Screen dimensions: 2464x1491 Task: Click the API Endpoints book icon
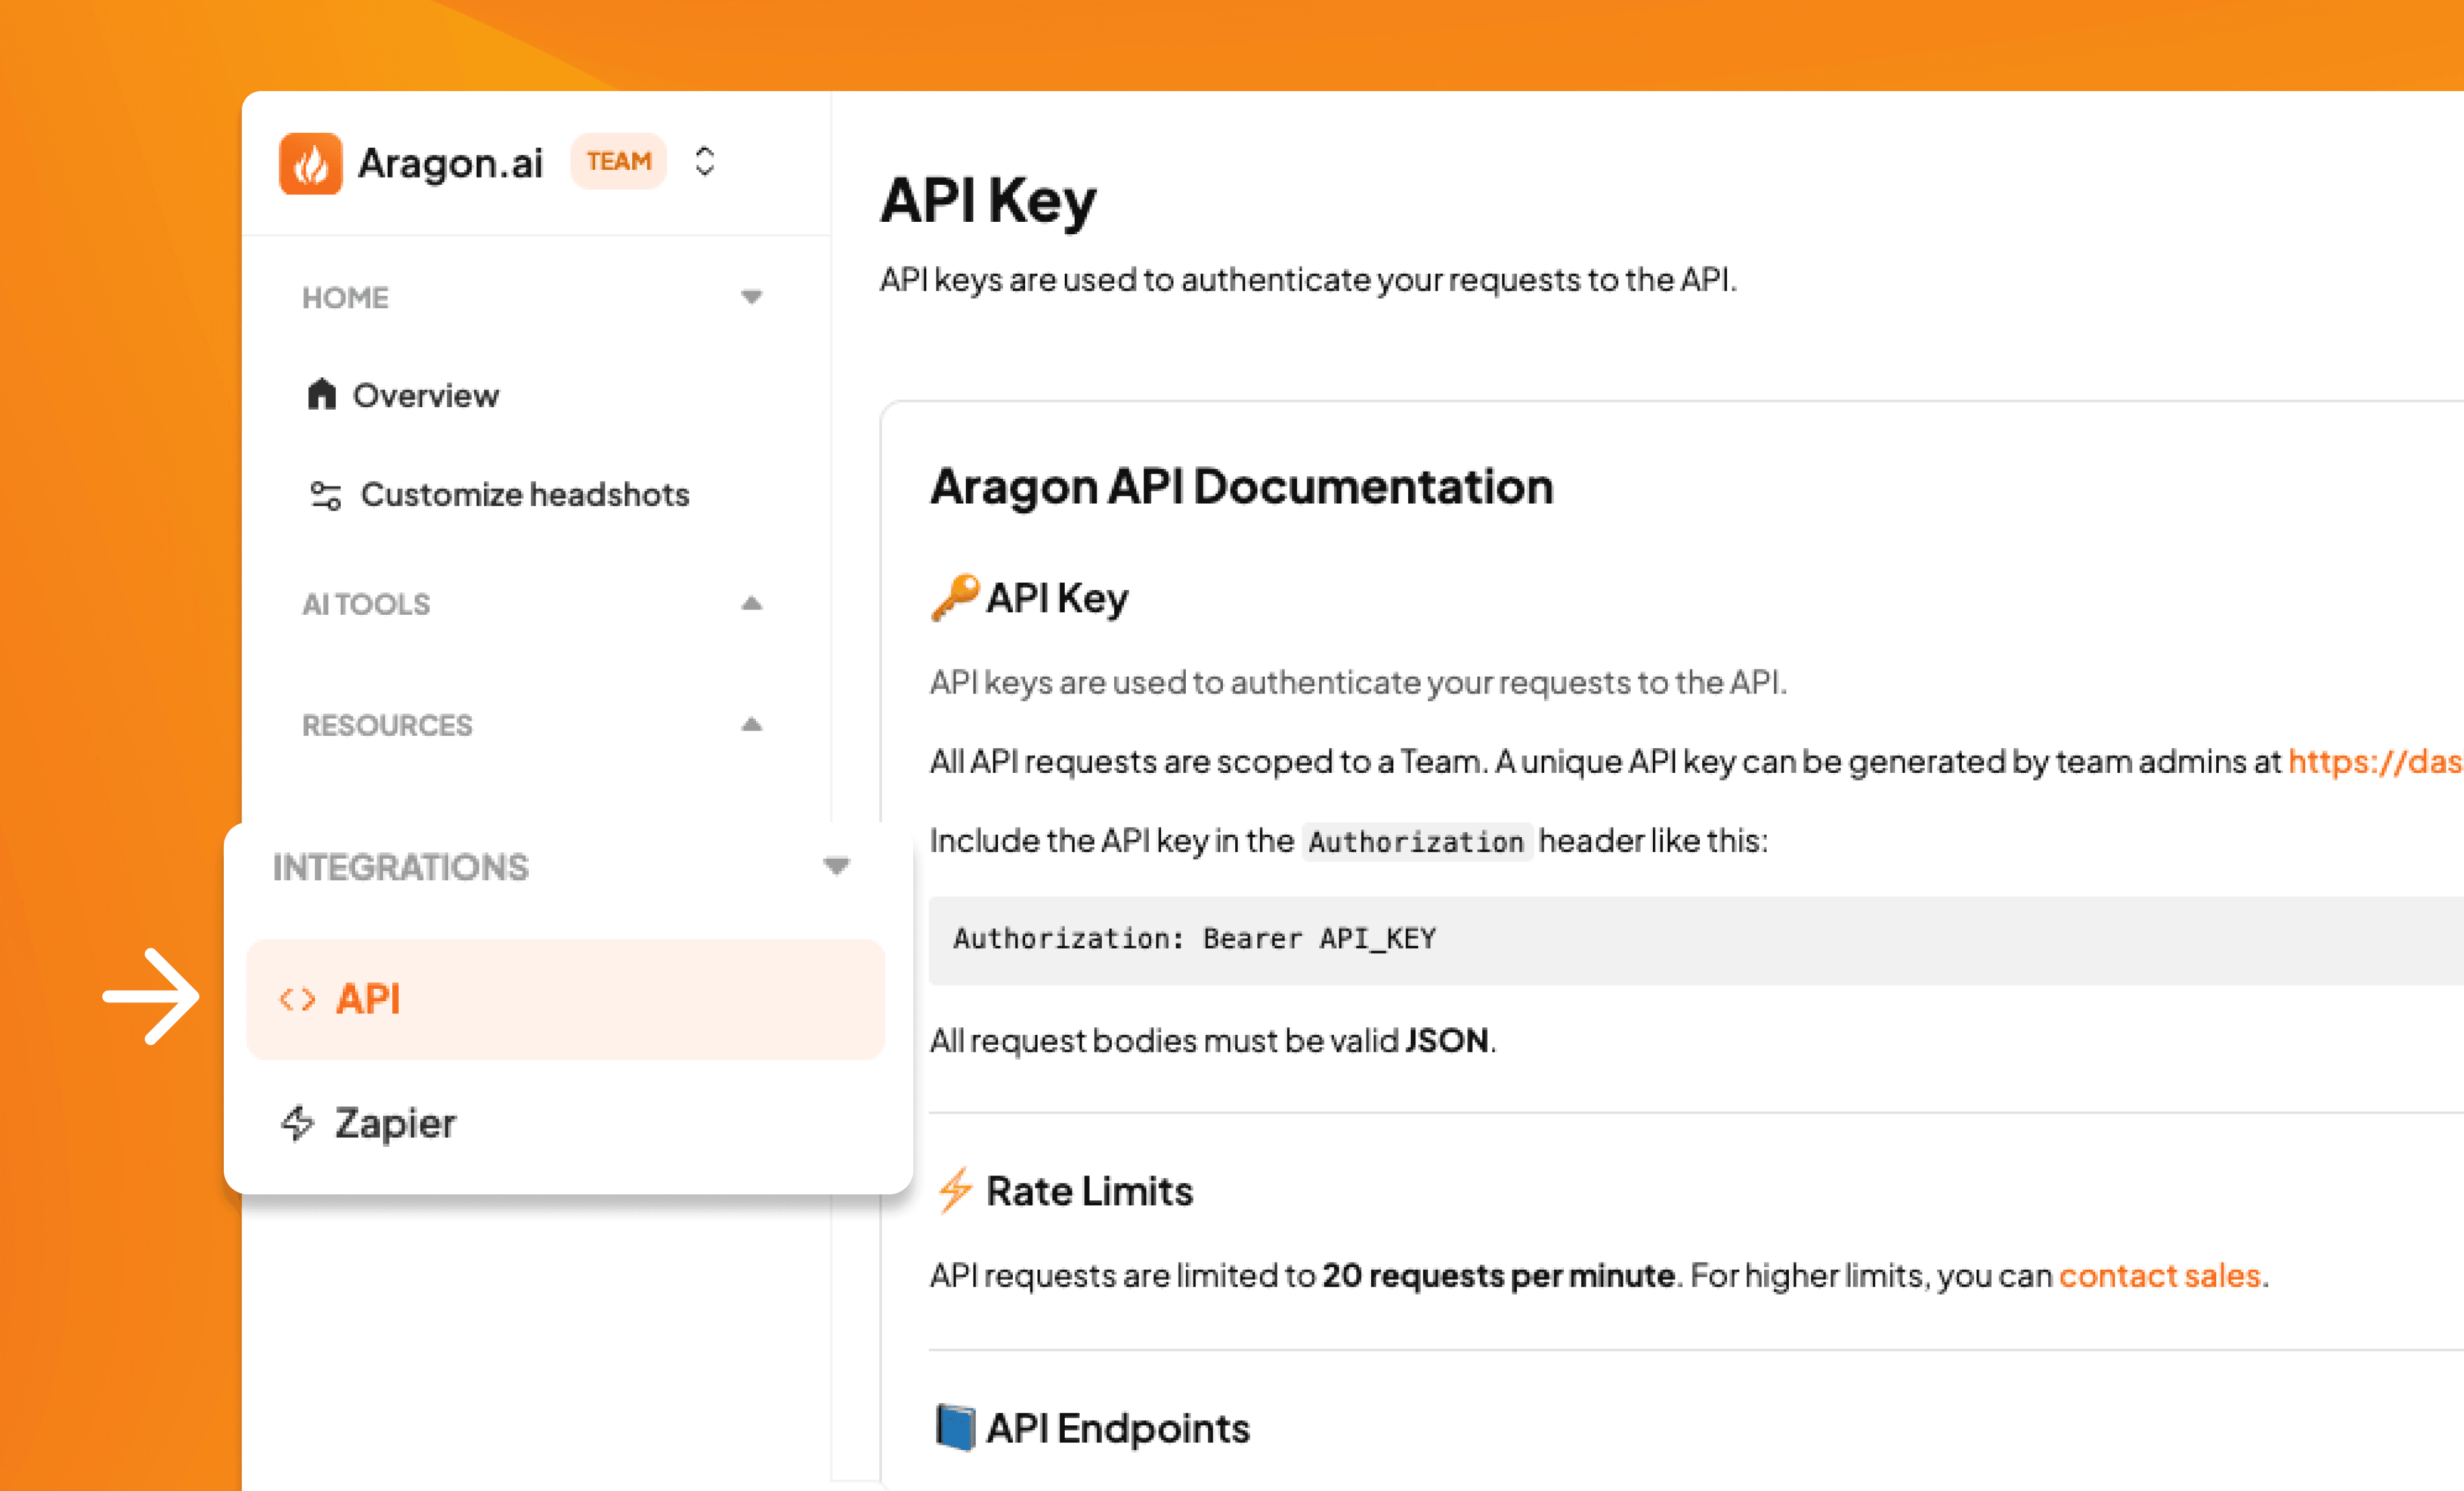coord(955,1428)
